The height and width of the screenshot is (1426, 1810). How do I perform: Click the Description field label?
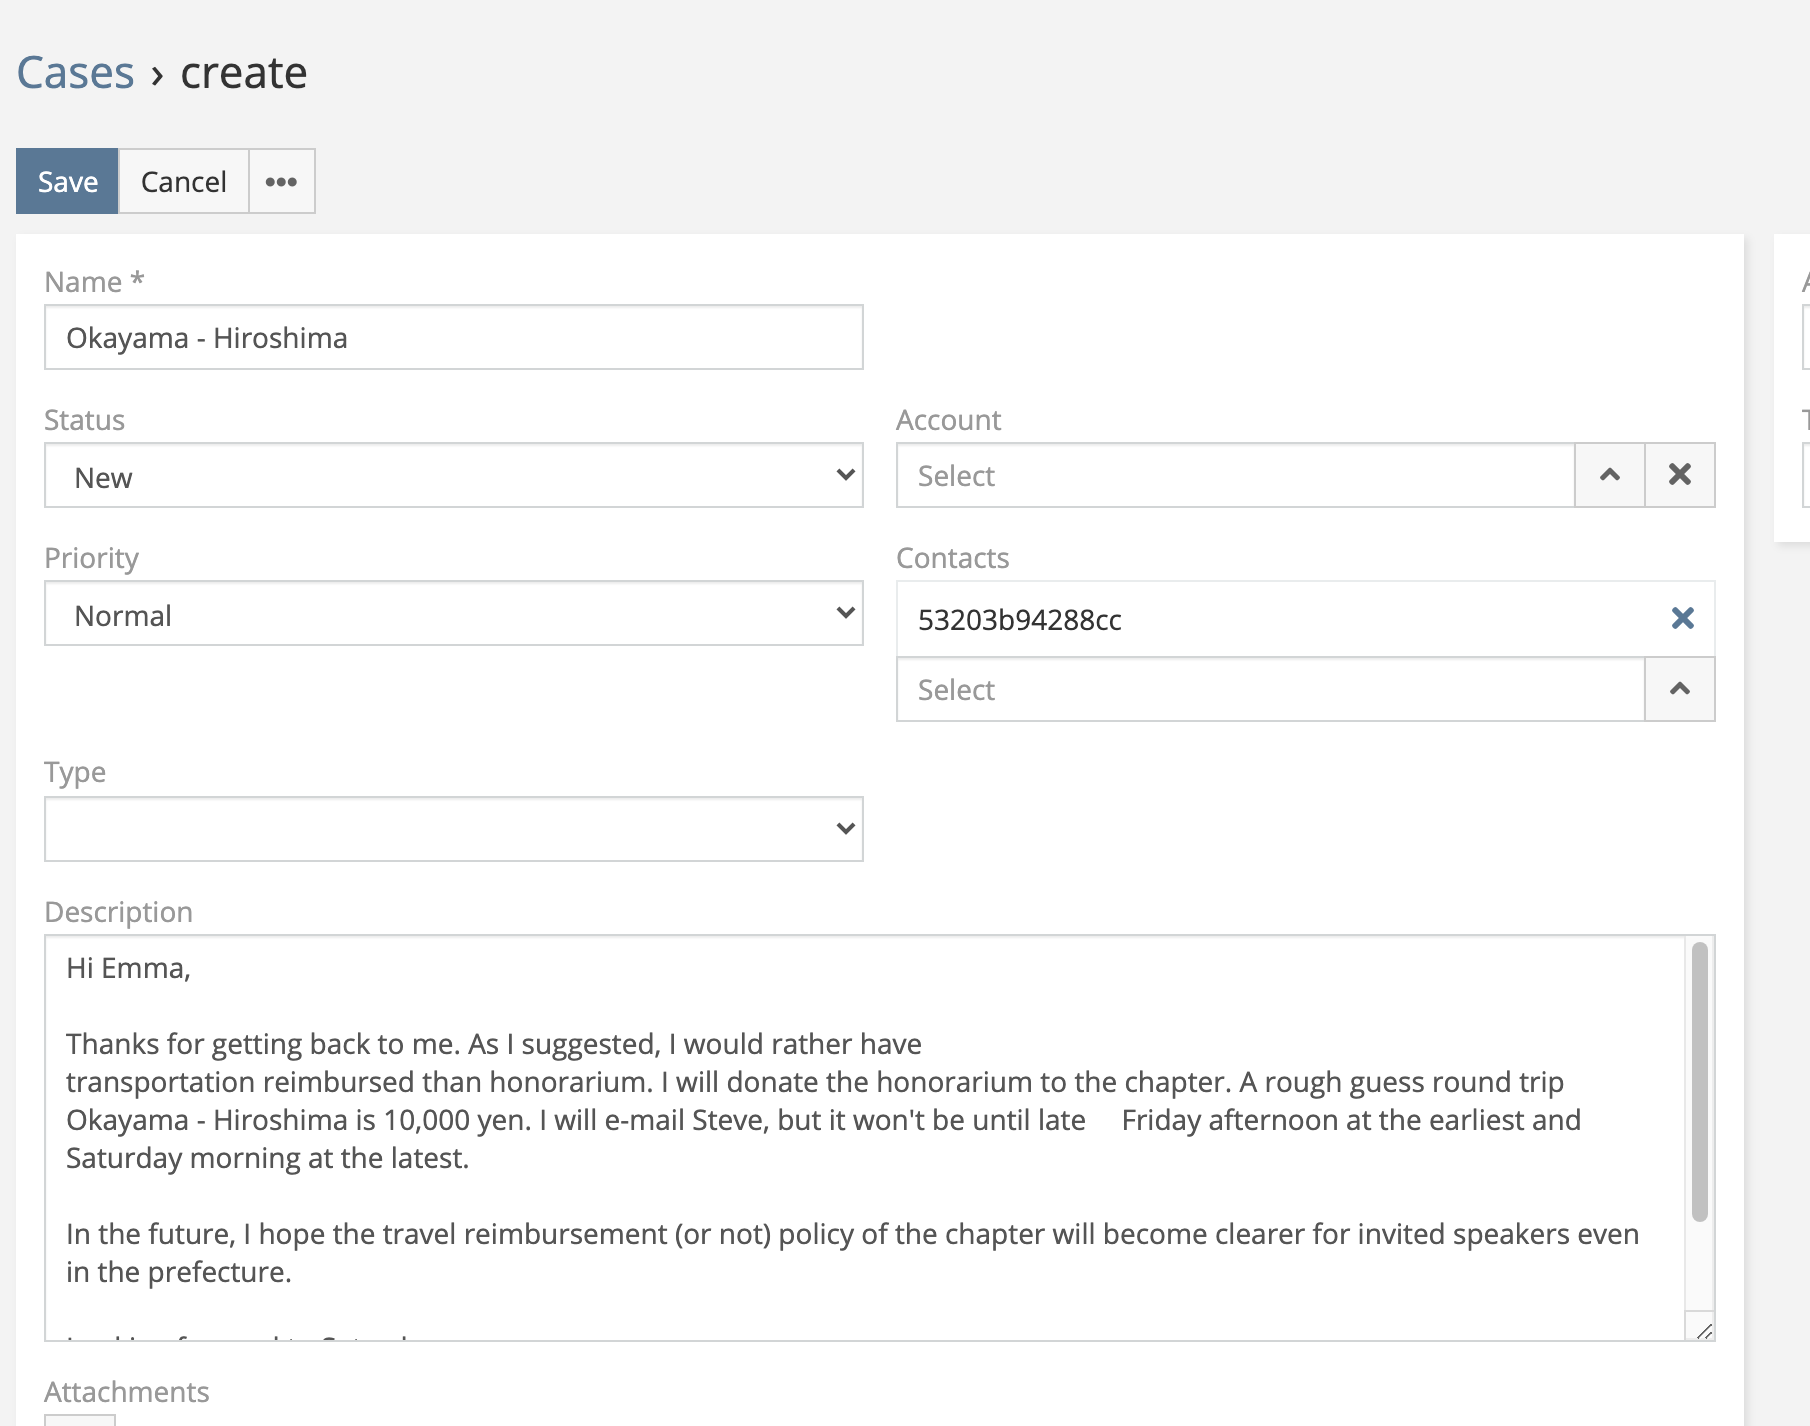point(118,912)
